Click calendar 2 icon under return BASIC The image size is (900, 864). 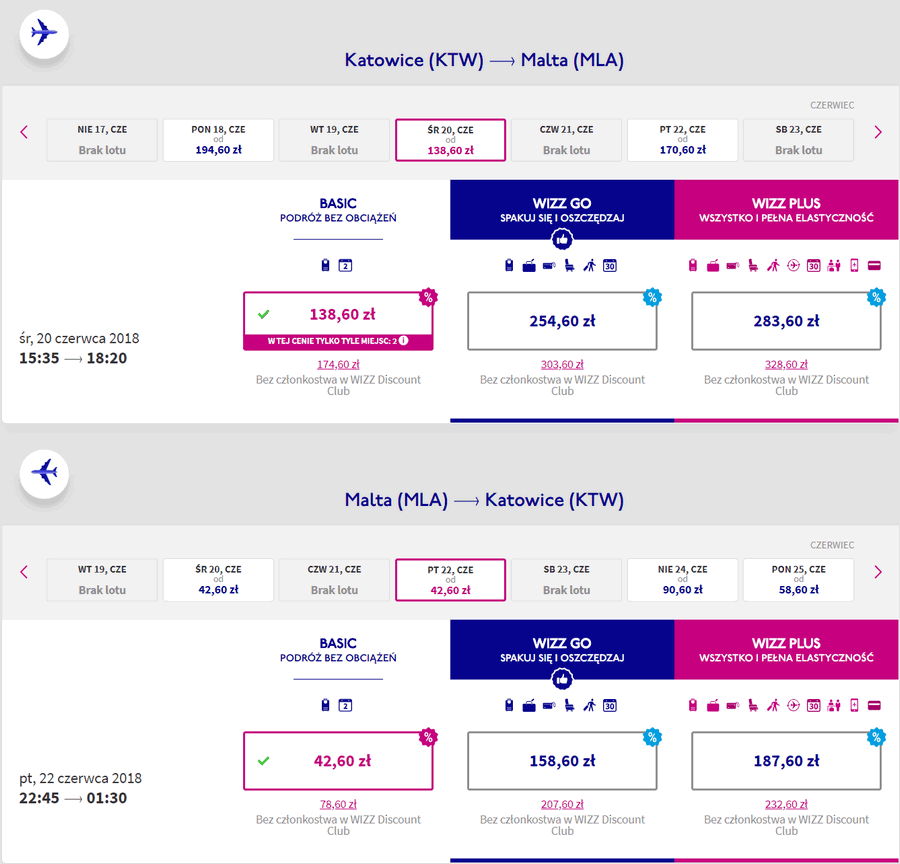345,706
